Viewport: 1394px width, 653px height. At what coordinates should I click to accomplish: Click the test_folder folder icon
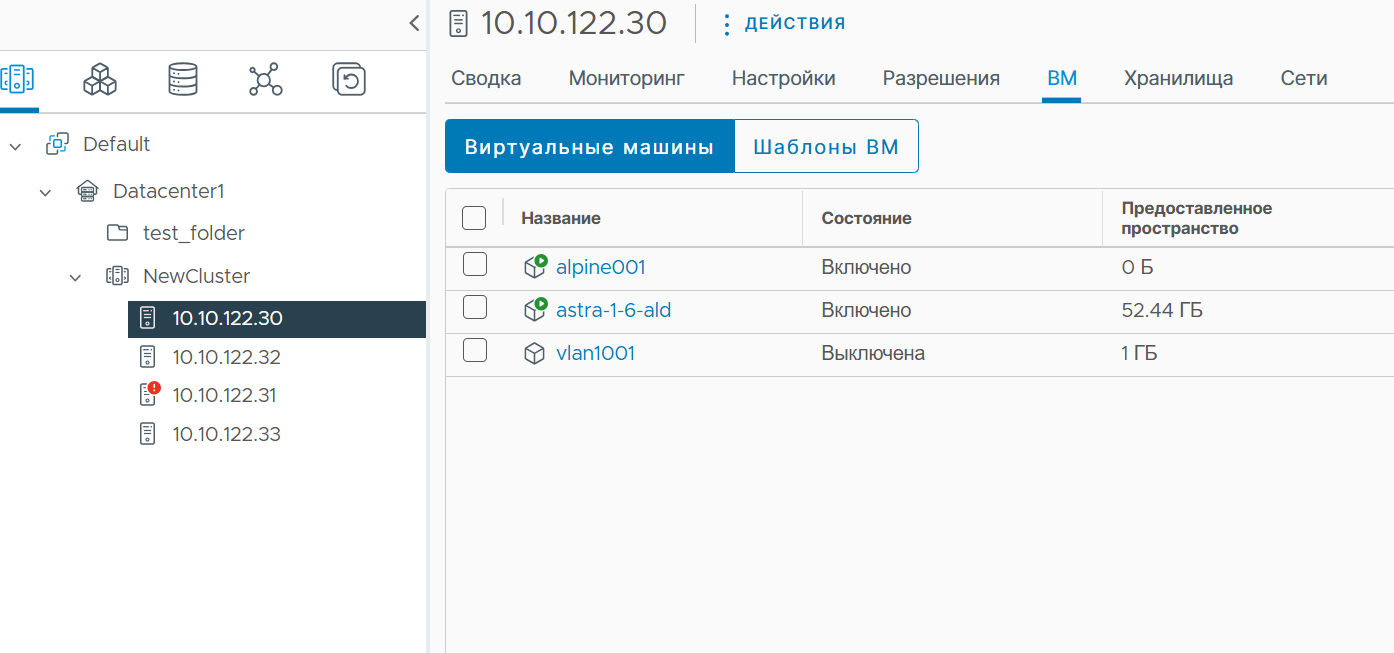117,233
